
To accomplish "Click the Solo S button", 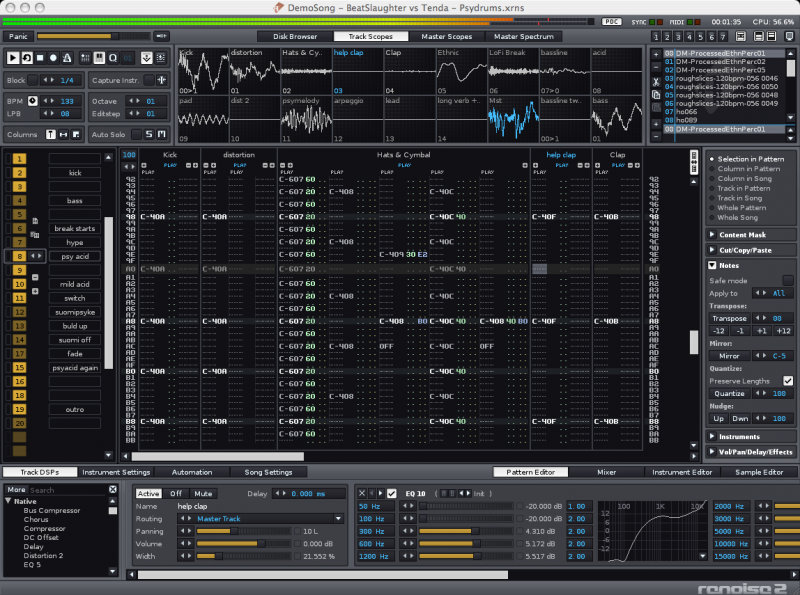I will point(149,134).
